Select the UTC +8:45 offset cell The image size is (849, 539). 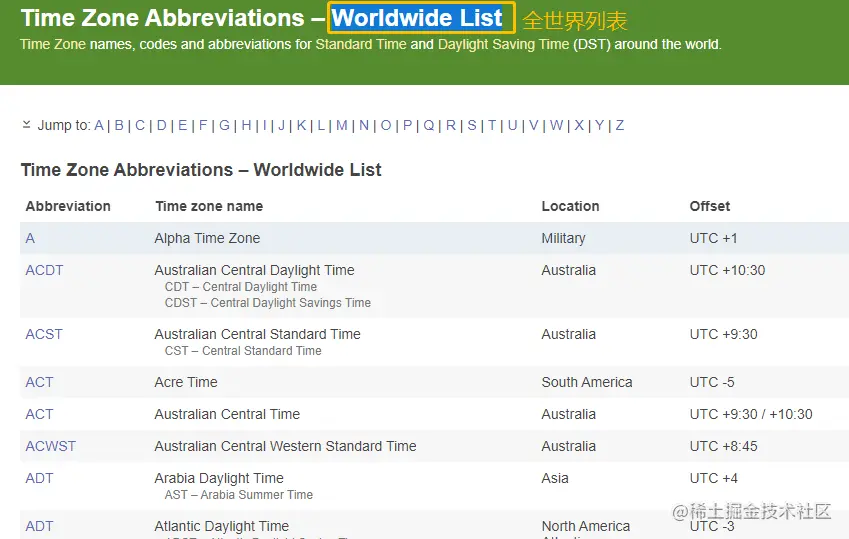coord(723,446)
